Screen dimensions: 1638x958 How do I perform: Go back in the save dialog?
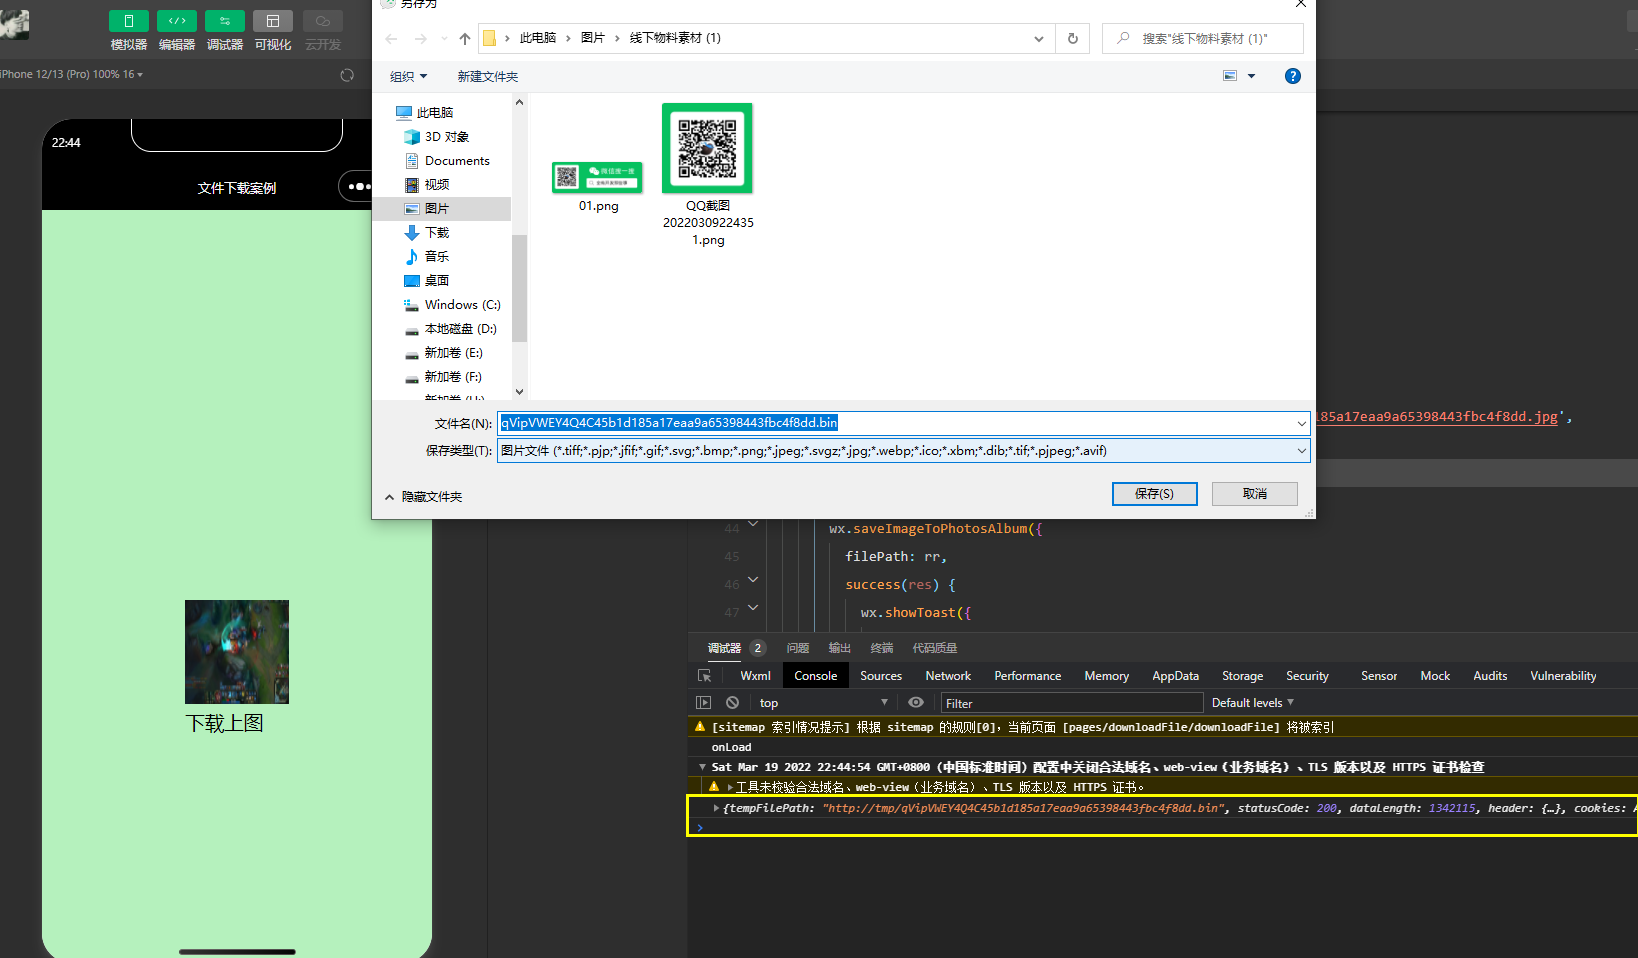point(391,38)
